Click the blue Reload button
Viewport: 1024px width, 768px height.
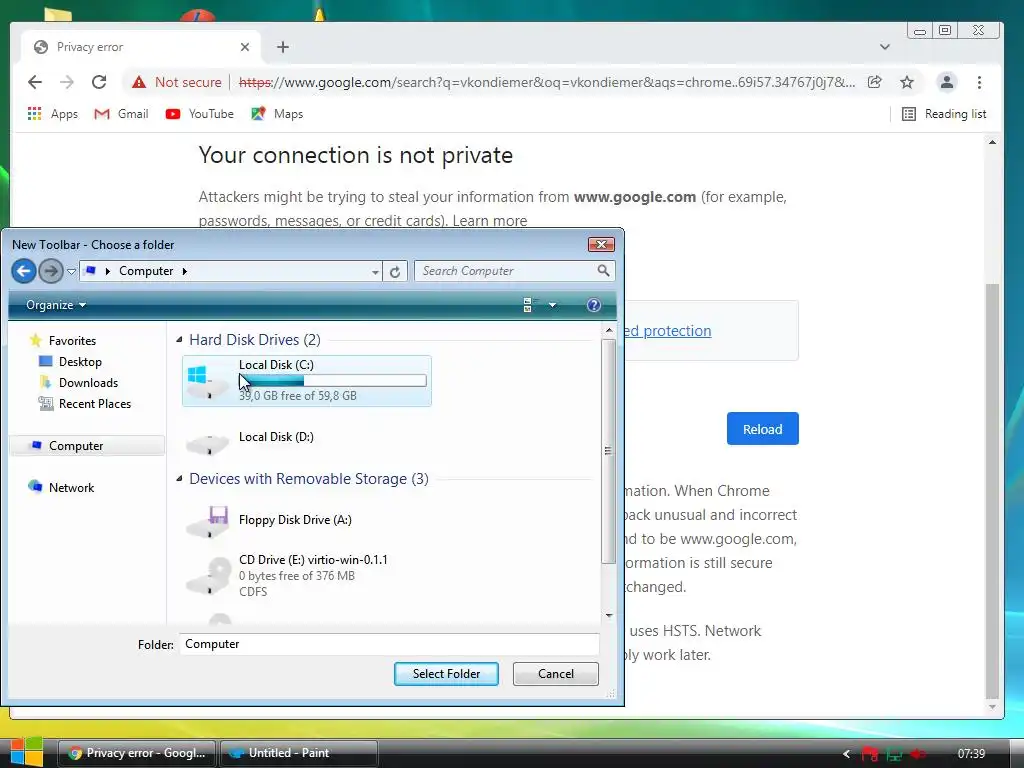762,429
